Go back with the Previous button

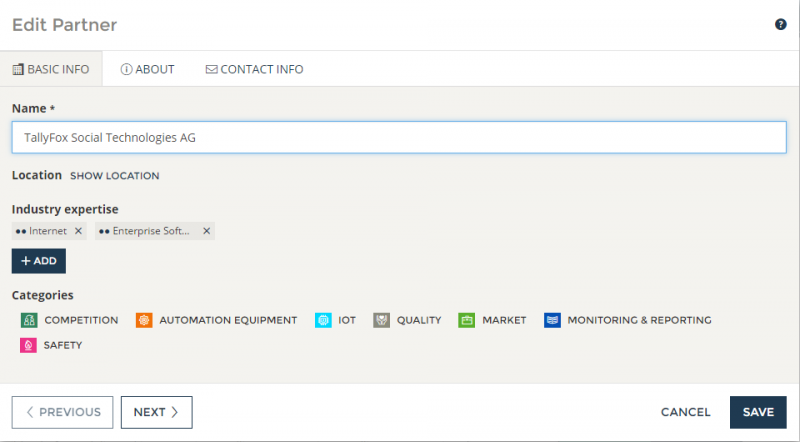click(x=63, y=412)
